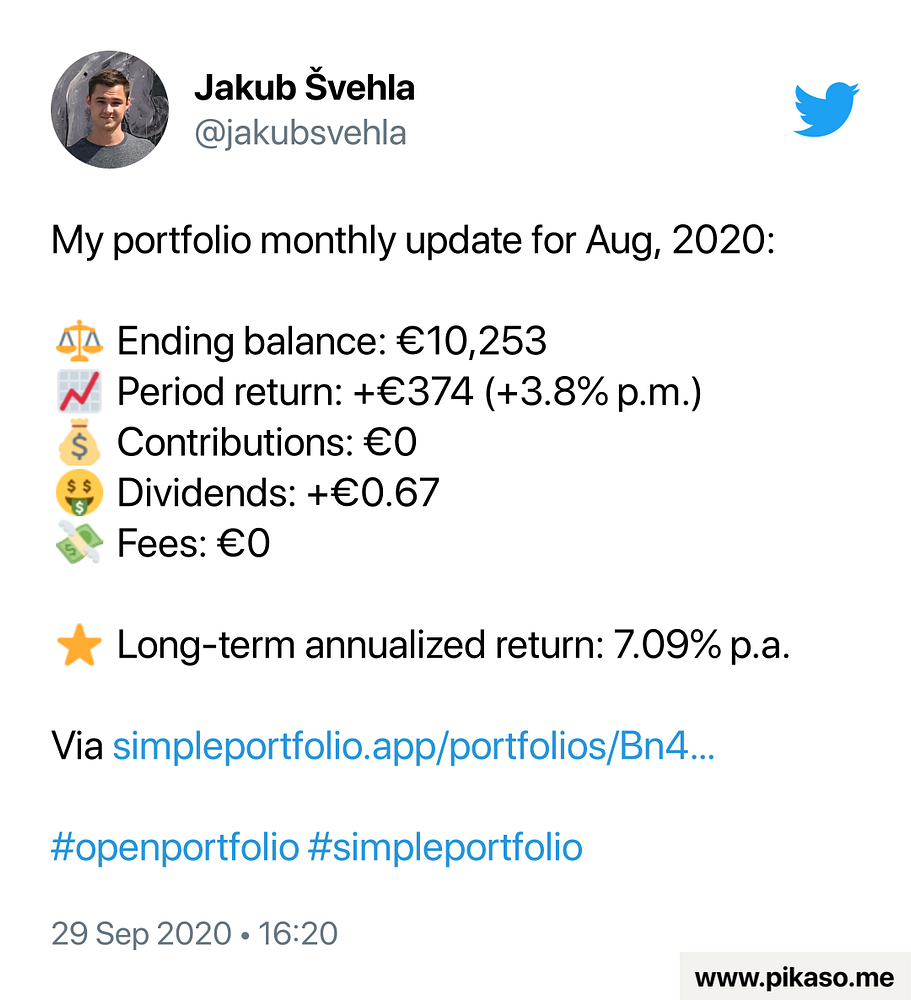This screenshot has width=911, height=1000.
Task: Open the @jakubsvehla handle
Action: pos(300,133)
